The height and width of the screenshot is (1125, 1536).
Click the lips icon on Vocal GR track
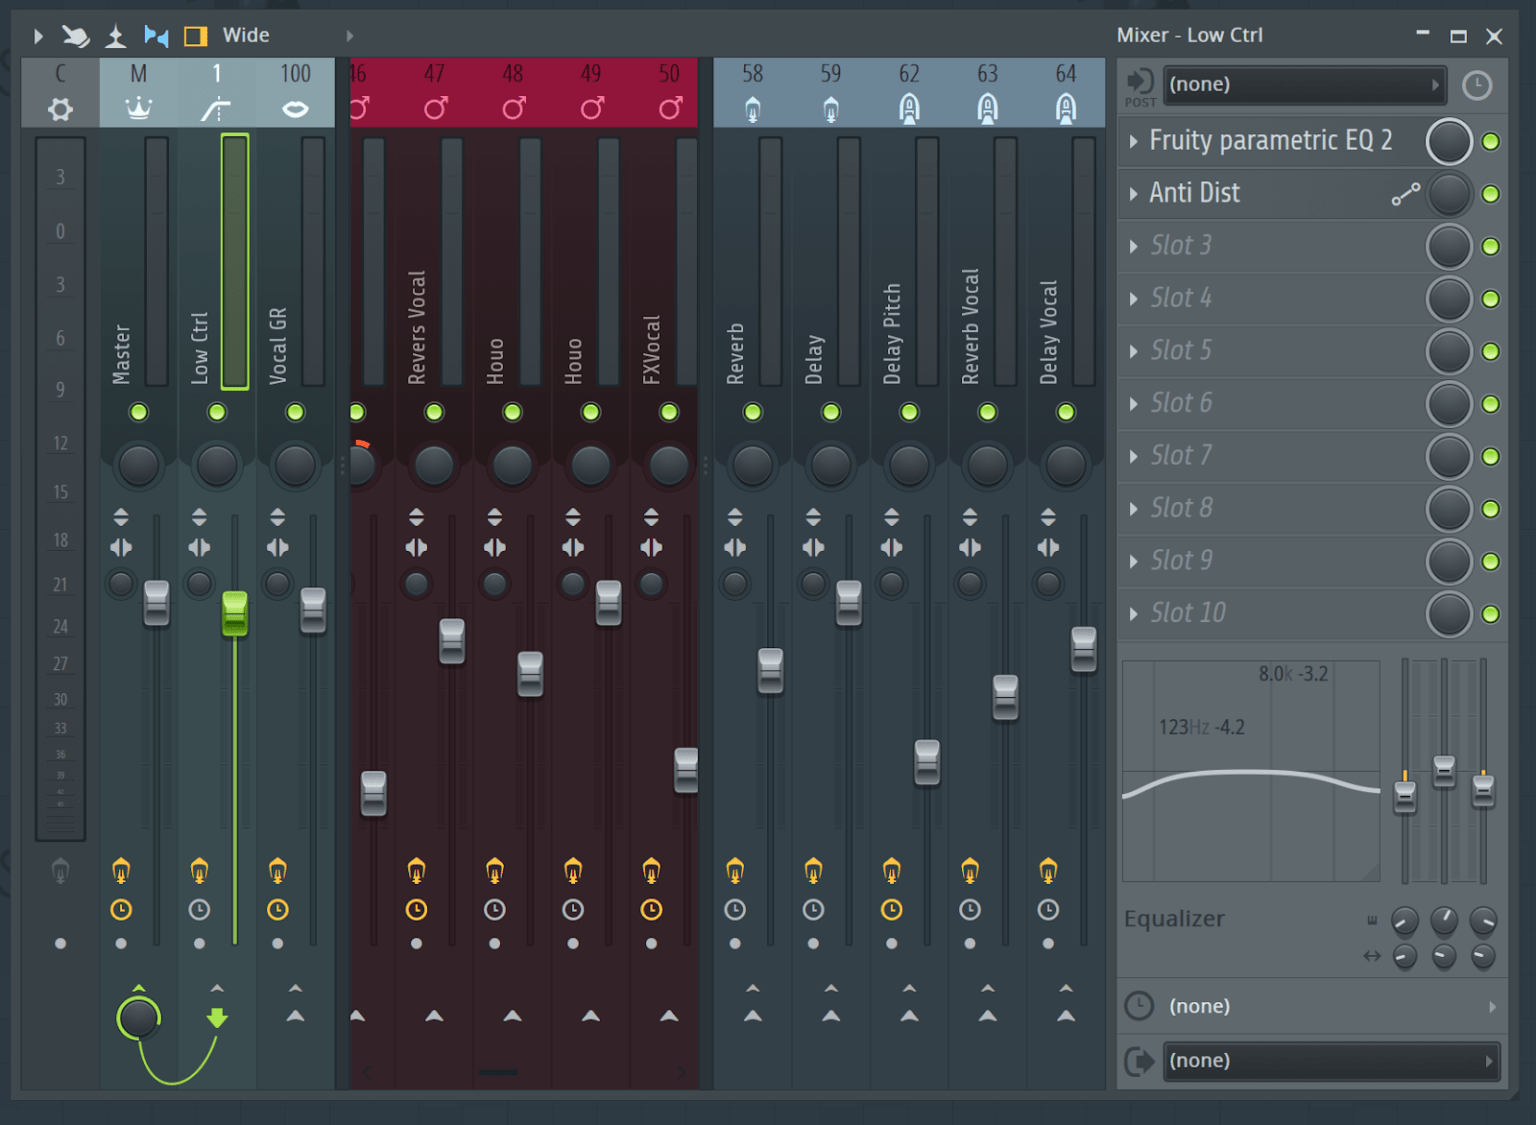coord(295,109)
